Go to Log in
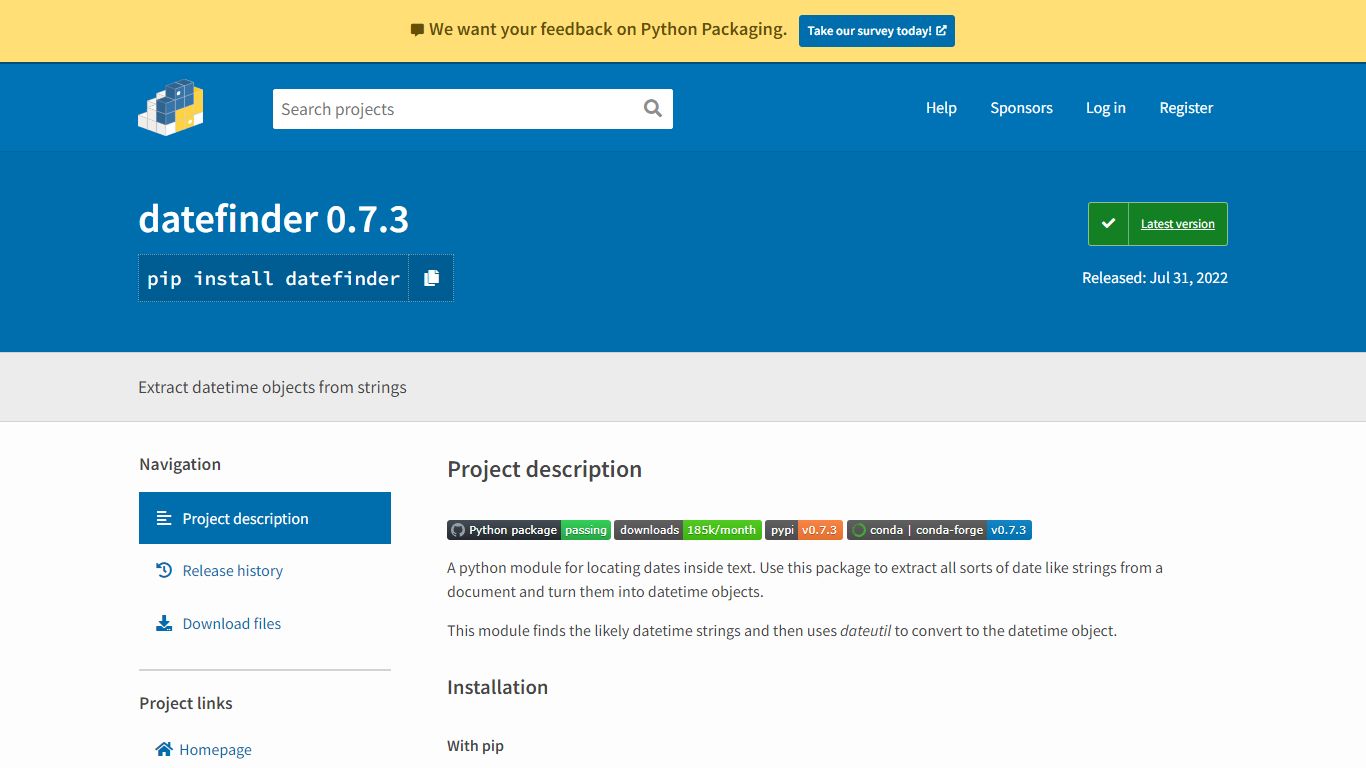Viewport: 1366px width, 768px height. (x=1106, y=108)
